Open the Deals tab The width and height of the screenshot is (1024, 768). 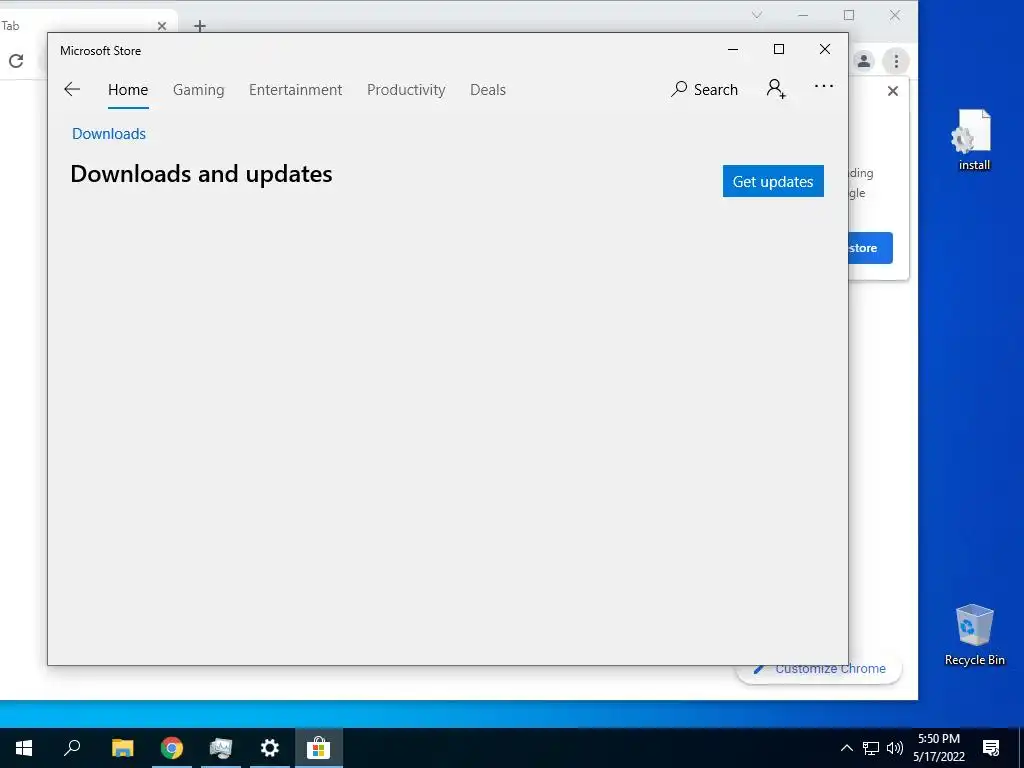click(x=488, y=90)
